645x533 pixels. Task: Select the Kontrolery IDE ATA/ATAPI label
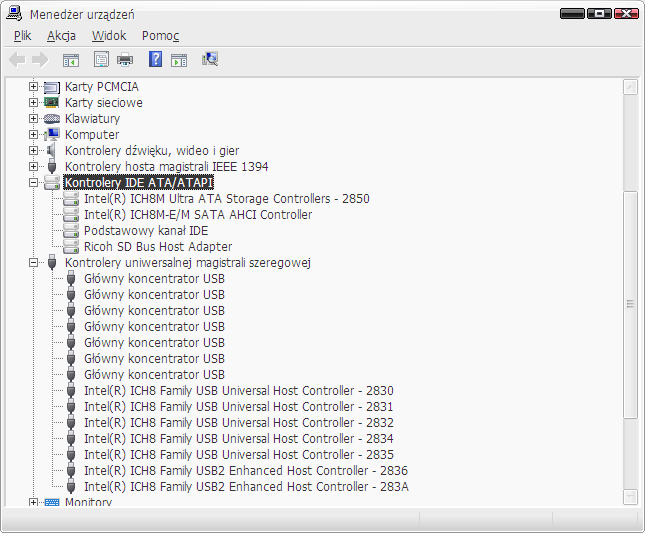139,183
